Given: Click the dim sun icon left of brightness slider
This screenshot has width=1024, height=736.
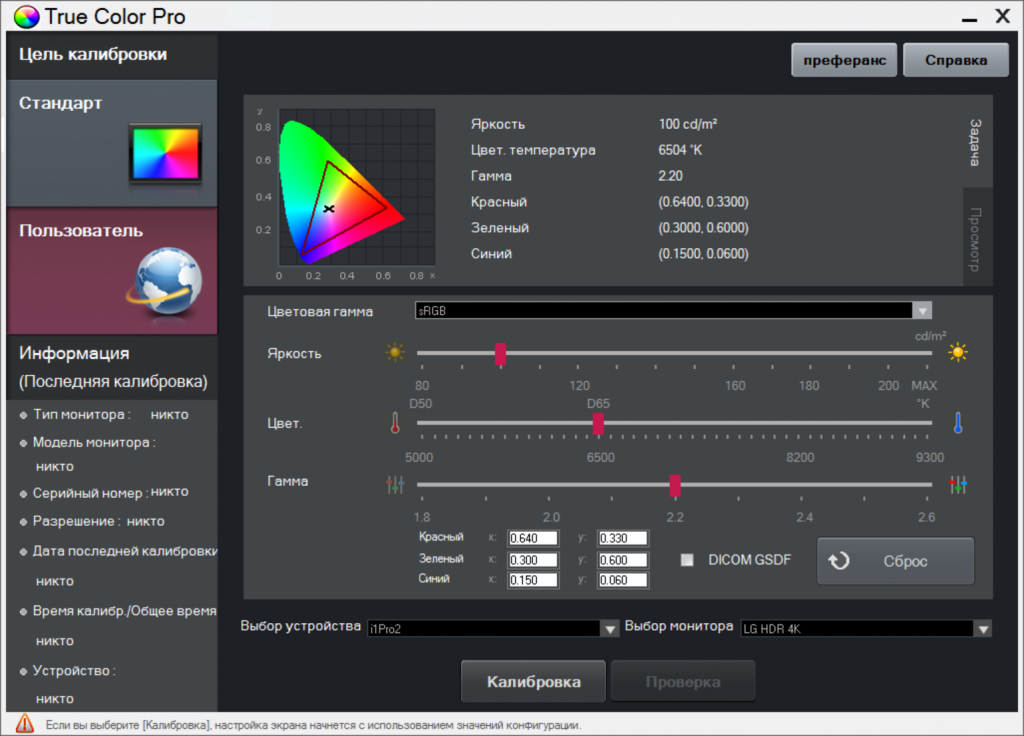Looking at the screenshot, I should click(395, 352).
